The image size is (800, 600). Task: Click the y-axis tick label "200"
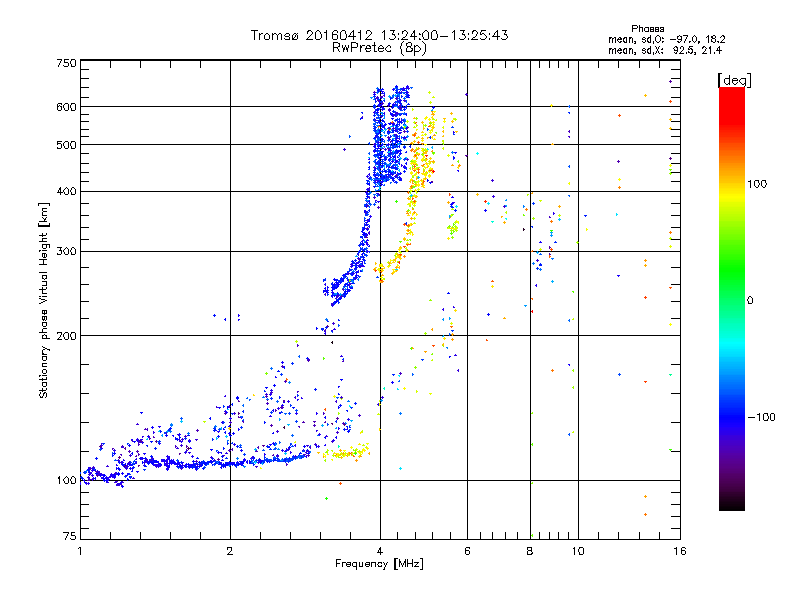[66, 336]
